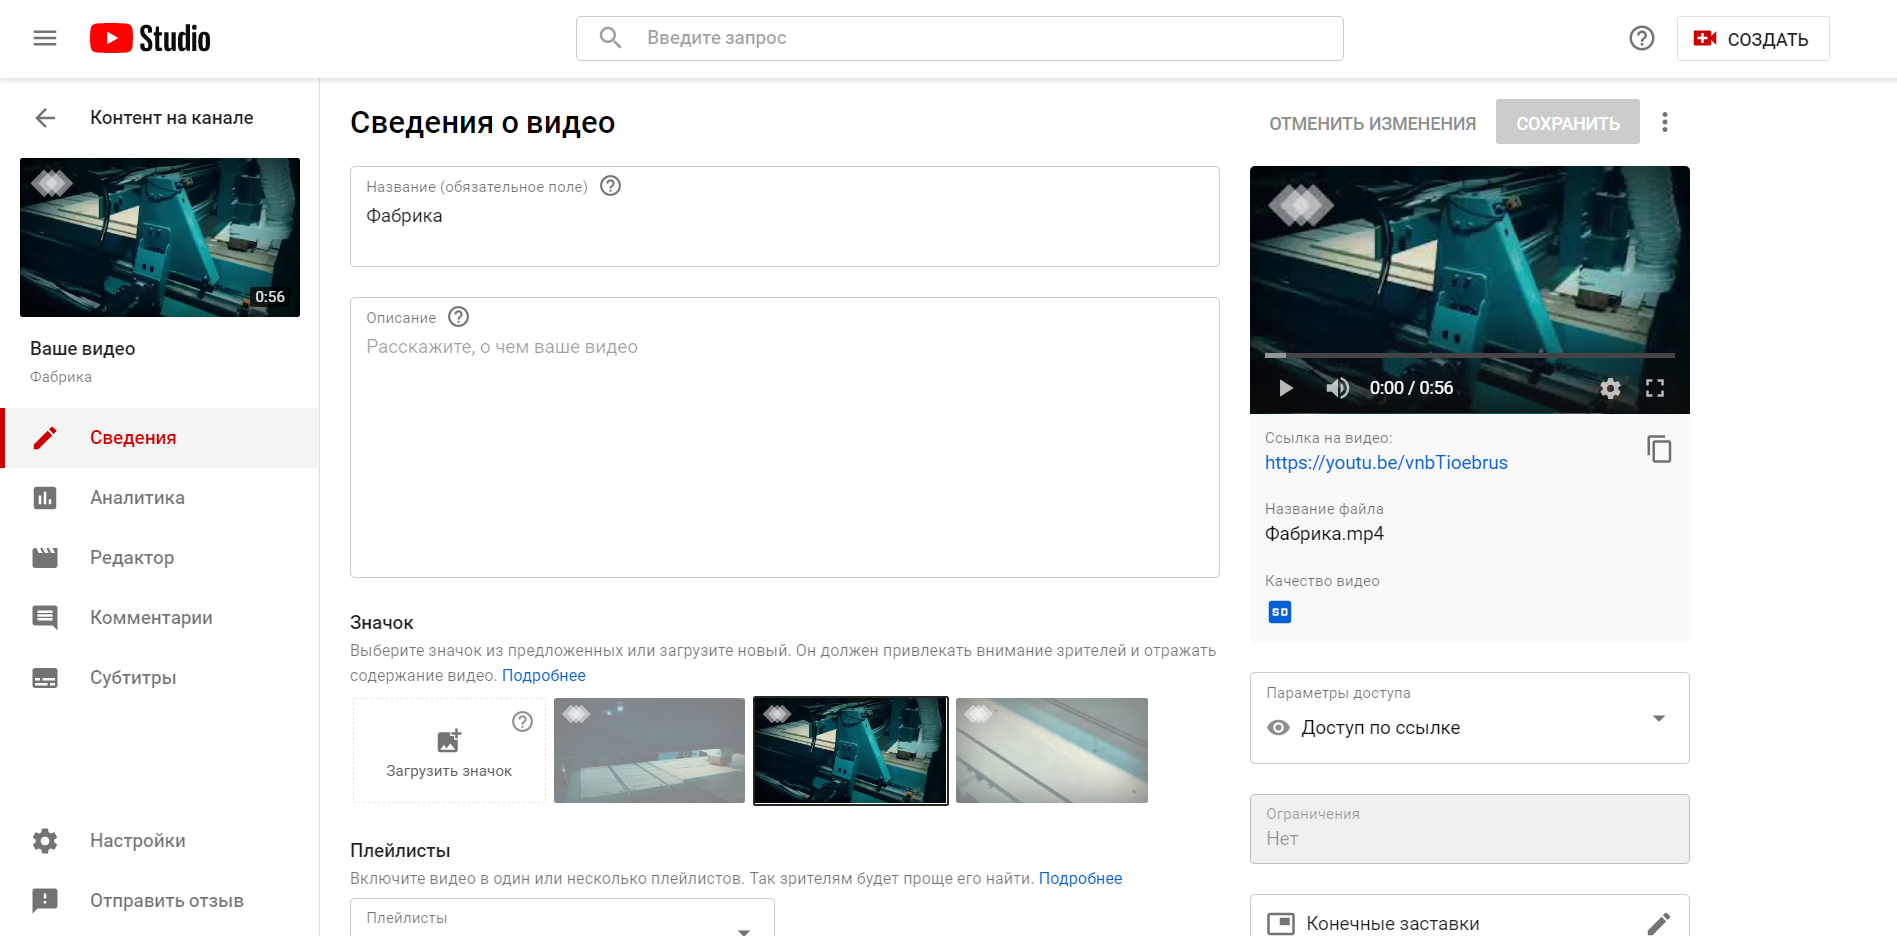
Task: Open Комментарии in the sidebar
Action: coord(160,618)
